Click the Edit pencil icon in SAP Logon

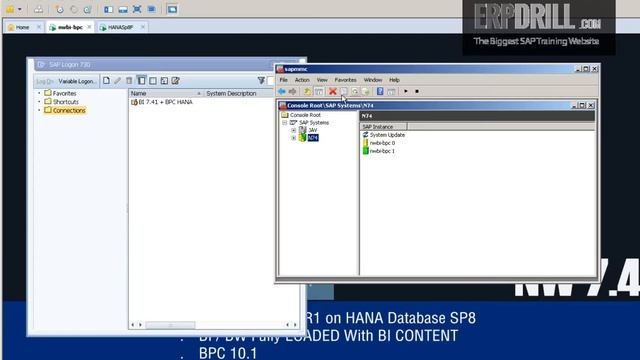118,81
